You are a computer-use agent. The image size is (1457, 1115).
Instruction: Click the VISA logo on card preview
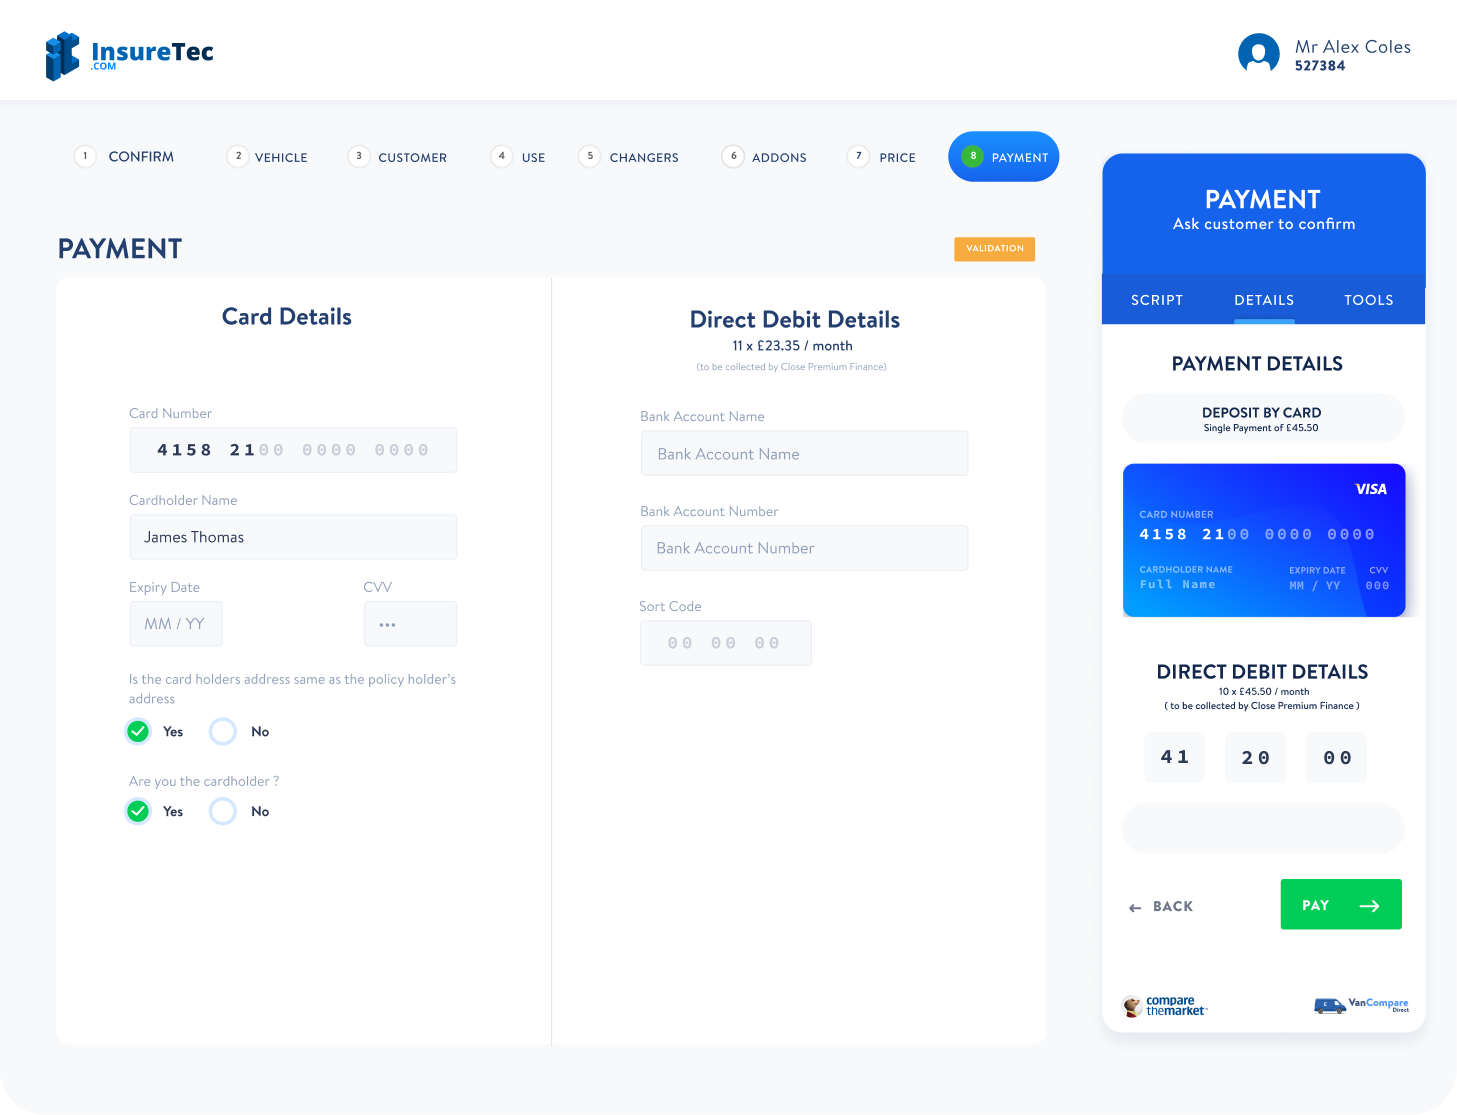pos(1371,489)
